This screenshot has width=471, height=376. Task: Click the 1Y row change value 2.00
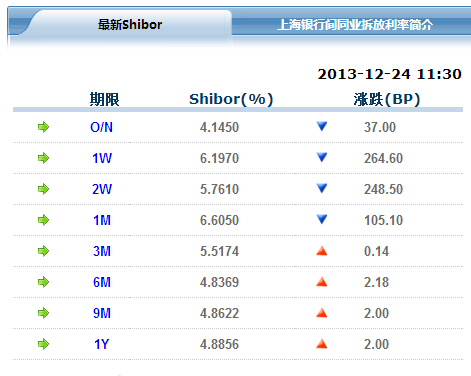click(x=376, y=344)
